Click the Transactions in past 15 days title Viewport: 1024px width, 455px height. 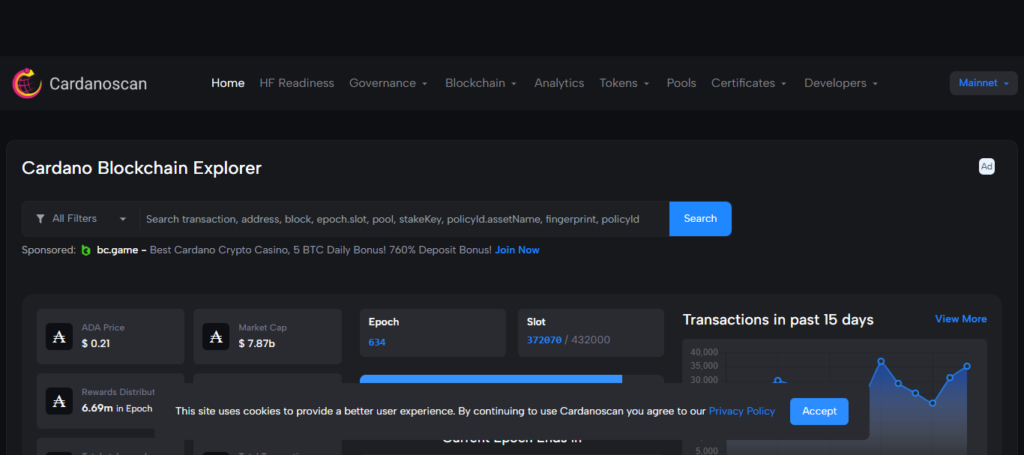click(778, 320)
